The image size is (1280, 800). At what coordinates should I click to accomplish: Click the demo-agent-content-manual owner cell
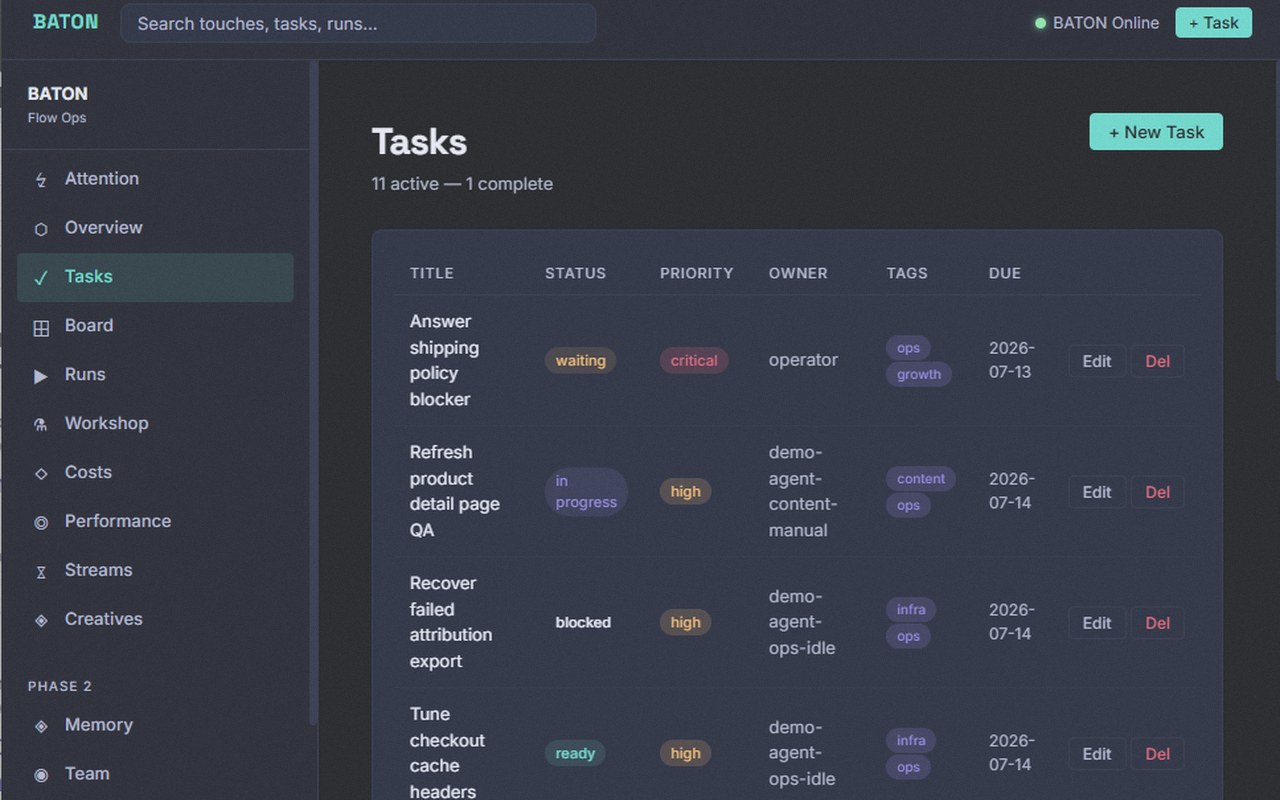click(803, 491)
